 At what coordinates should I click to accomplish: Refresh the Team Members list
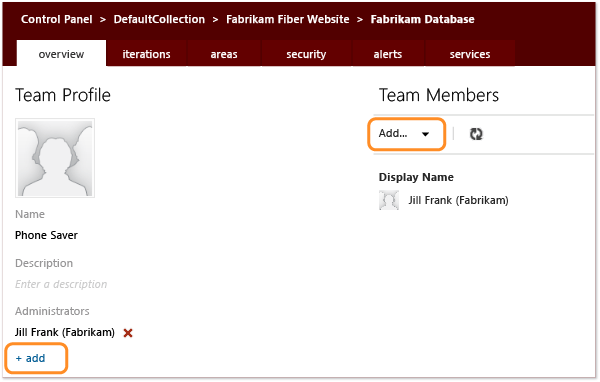[476, 134]
